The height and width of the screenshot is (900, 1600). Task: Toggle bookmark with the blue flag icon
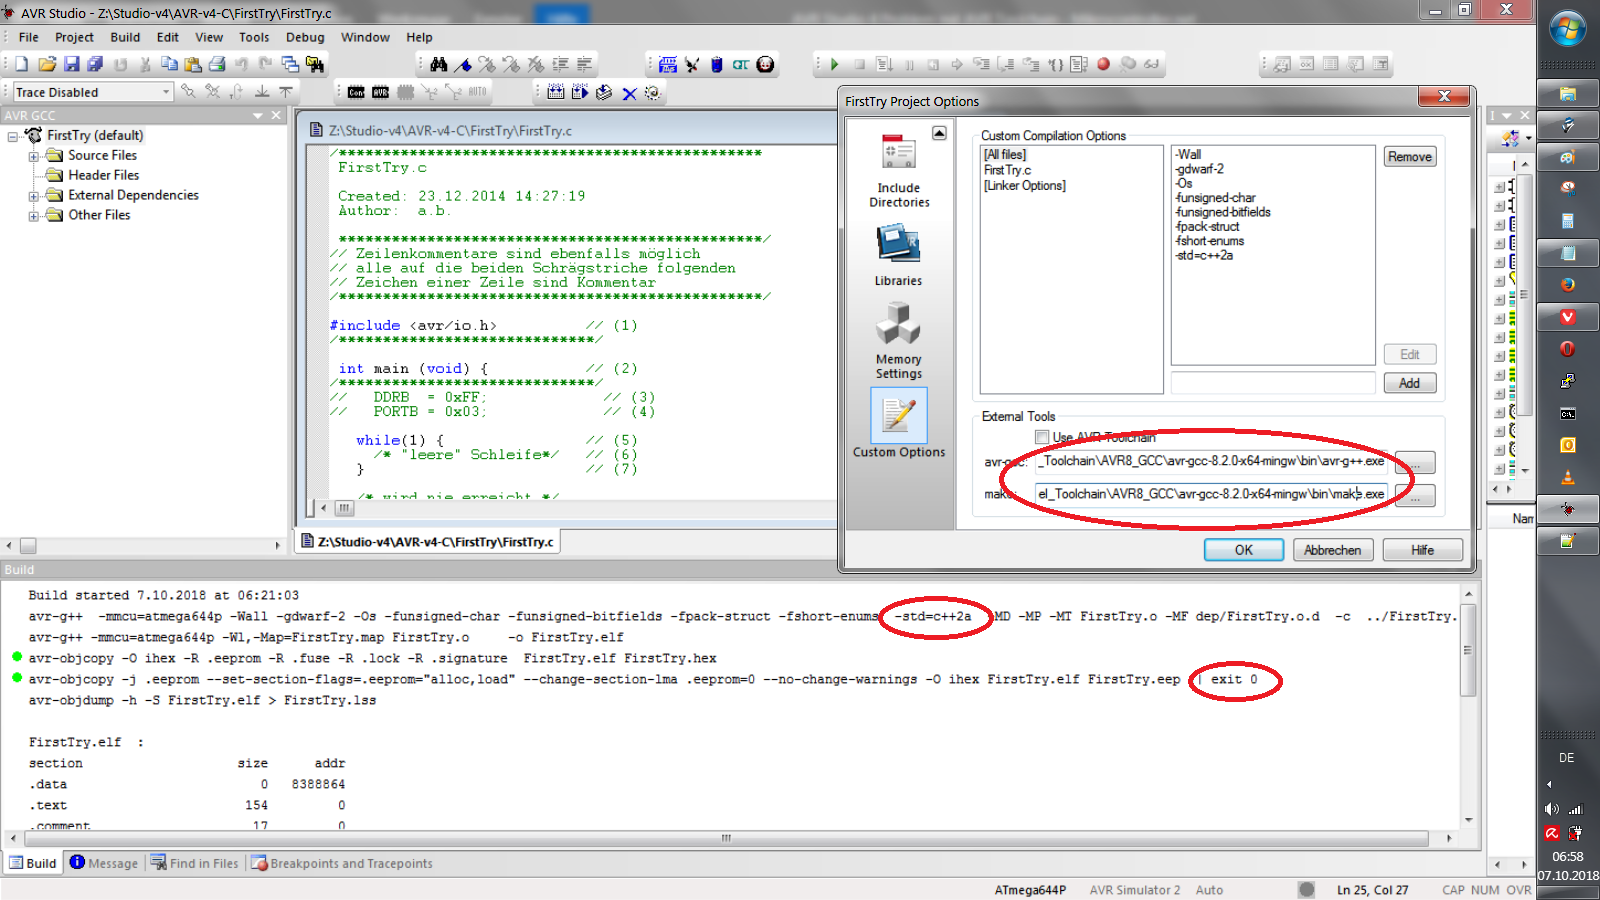(x=463, y=64)
